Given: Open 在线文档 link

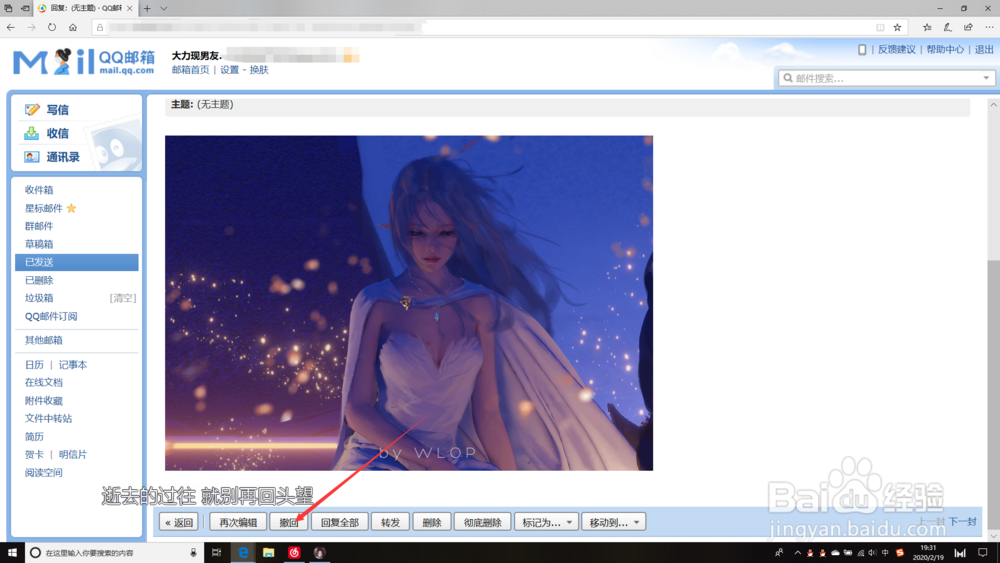Looking at the screenshot, I should click(x=43, y=383).
